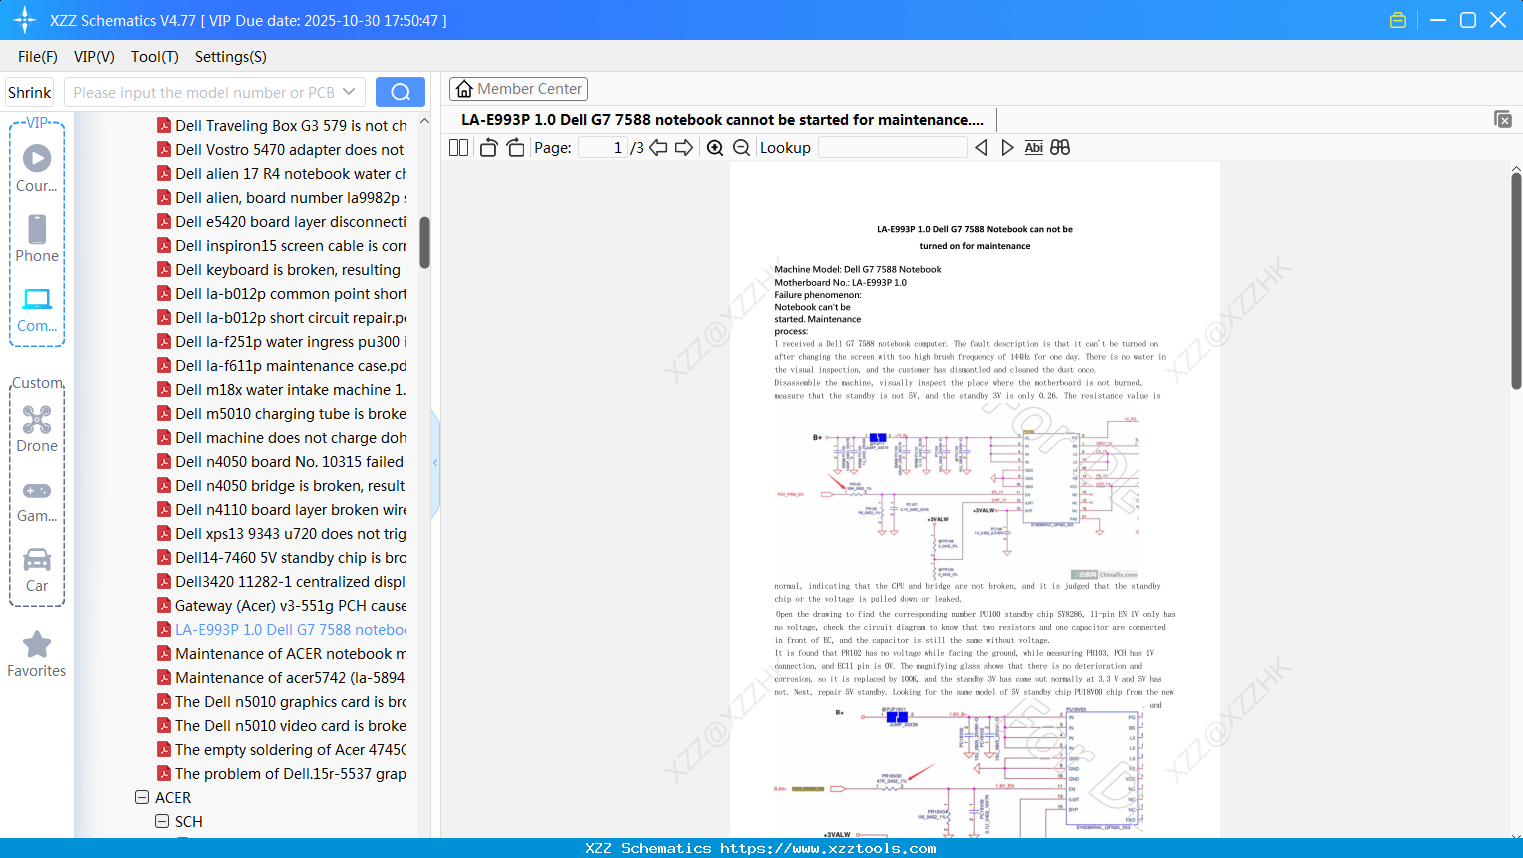Go to the next page arrow

click(x=684, y=148)
